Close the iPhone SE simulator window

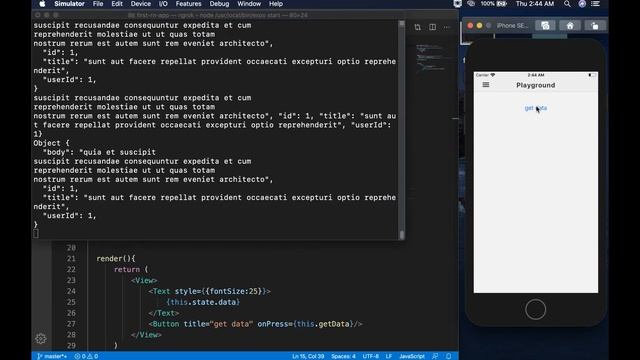[470, 26]
